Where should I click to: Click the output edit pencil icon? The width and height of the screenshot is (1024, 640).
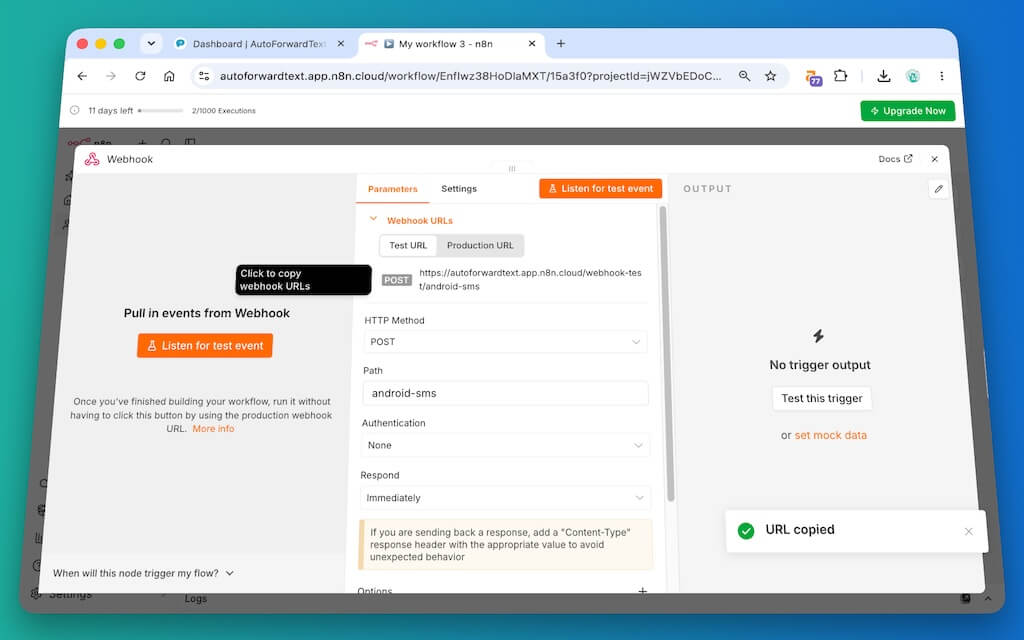pyautogui.click(x=938, y=189)
